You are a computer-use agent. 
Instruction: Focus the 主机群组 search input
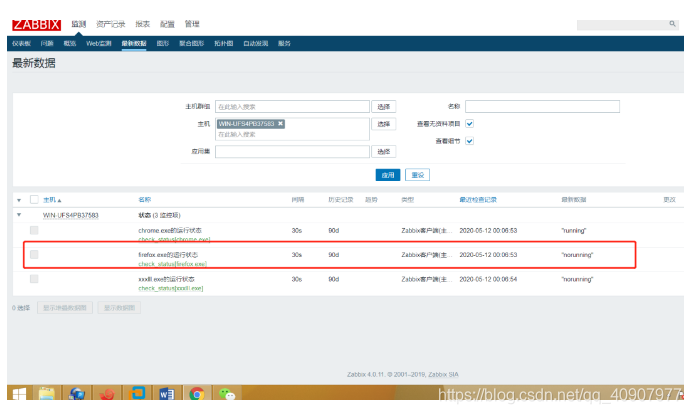[x=292, y=107]
